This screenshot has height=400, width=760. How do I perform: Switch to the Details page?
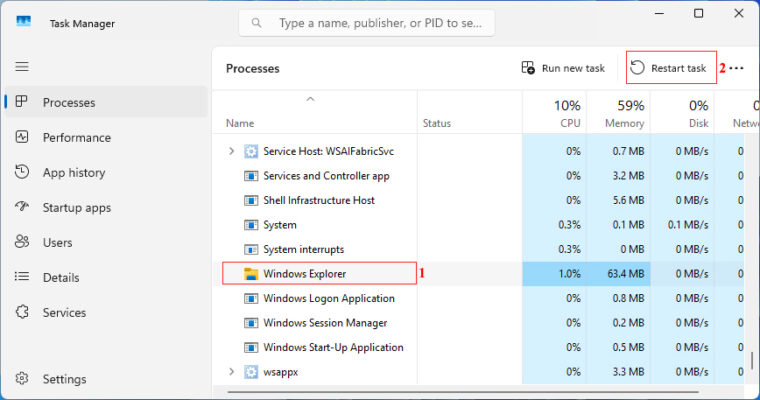click(60, 278)
